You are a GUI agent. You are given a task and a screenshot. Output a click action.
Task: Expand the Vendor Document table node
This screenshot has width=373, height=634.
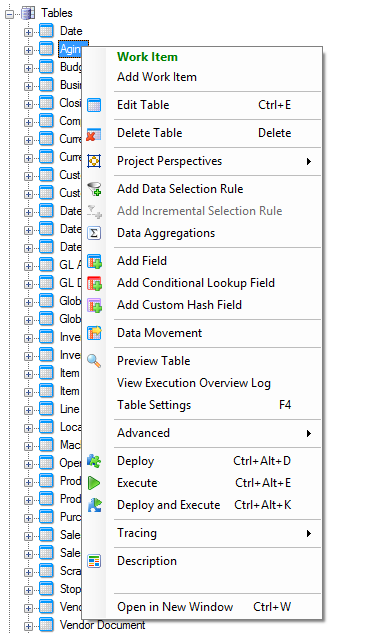coord(28,626)
